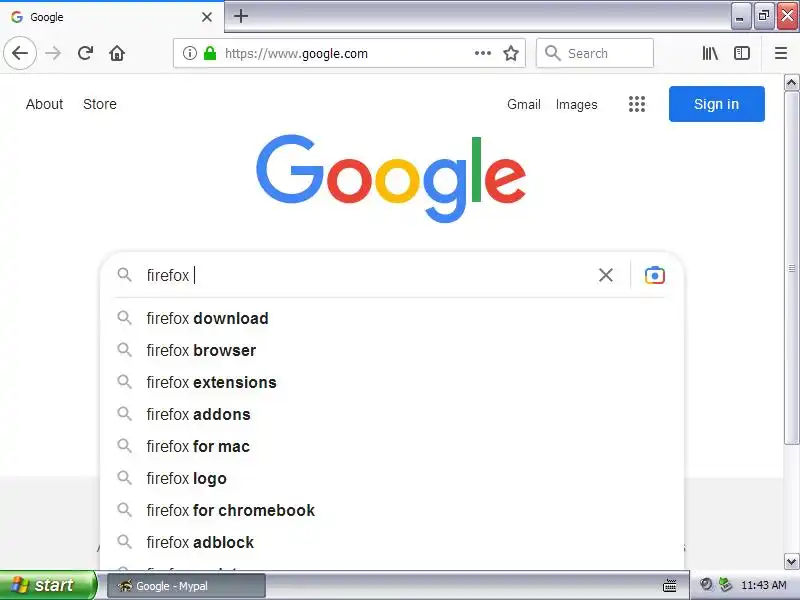Open the Google apps grid
The image size is (800, 600).
(637, 104)
